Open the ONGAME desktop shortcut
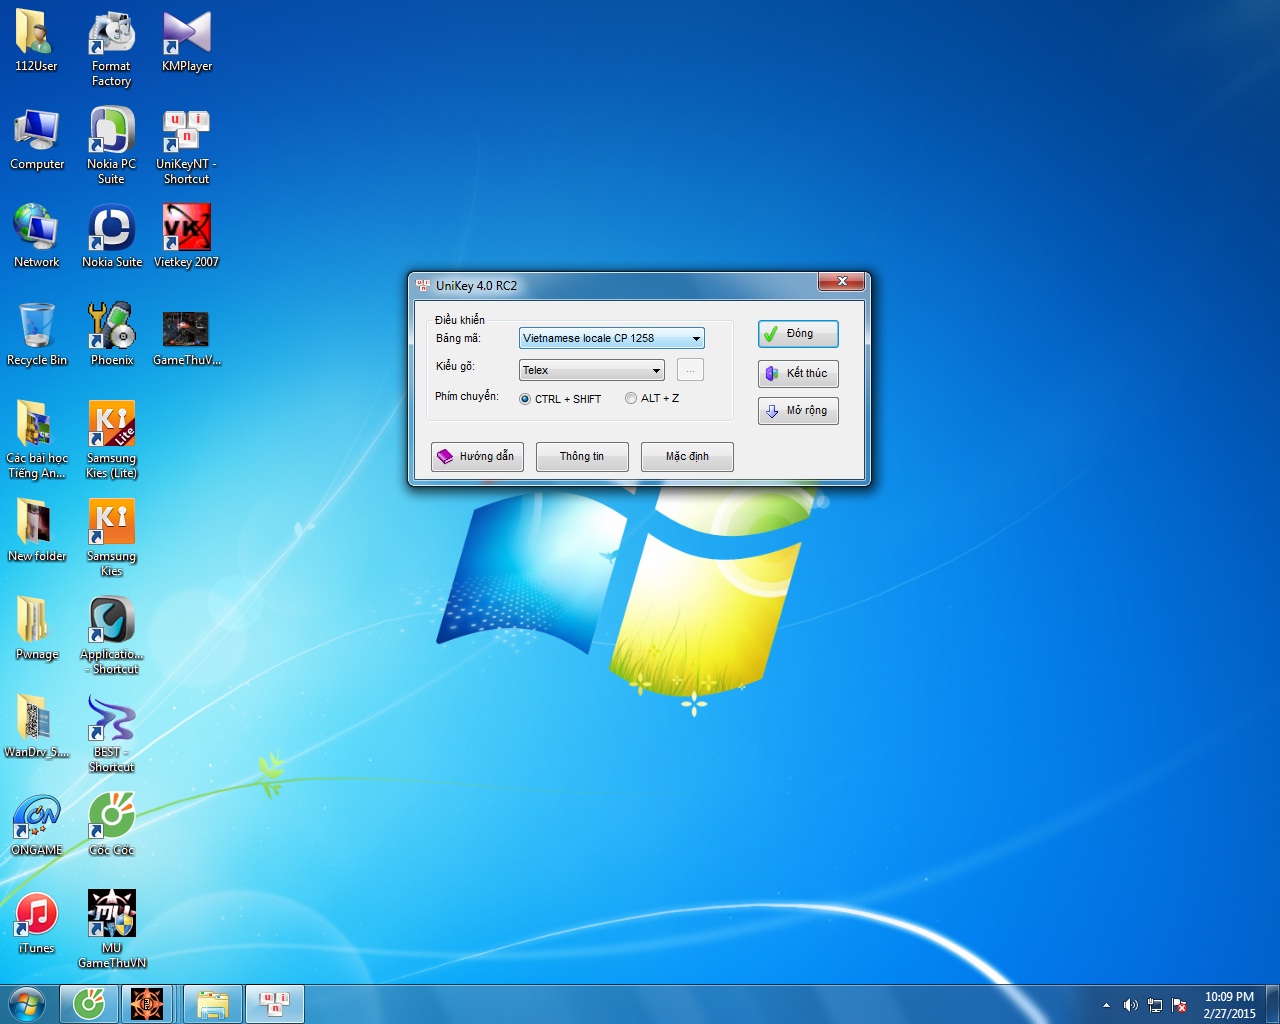Viewport: 1280px width, 1024px height. pos(37,824)
